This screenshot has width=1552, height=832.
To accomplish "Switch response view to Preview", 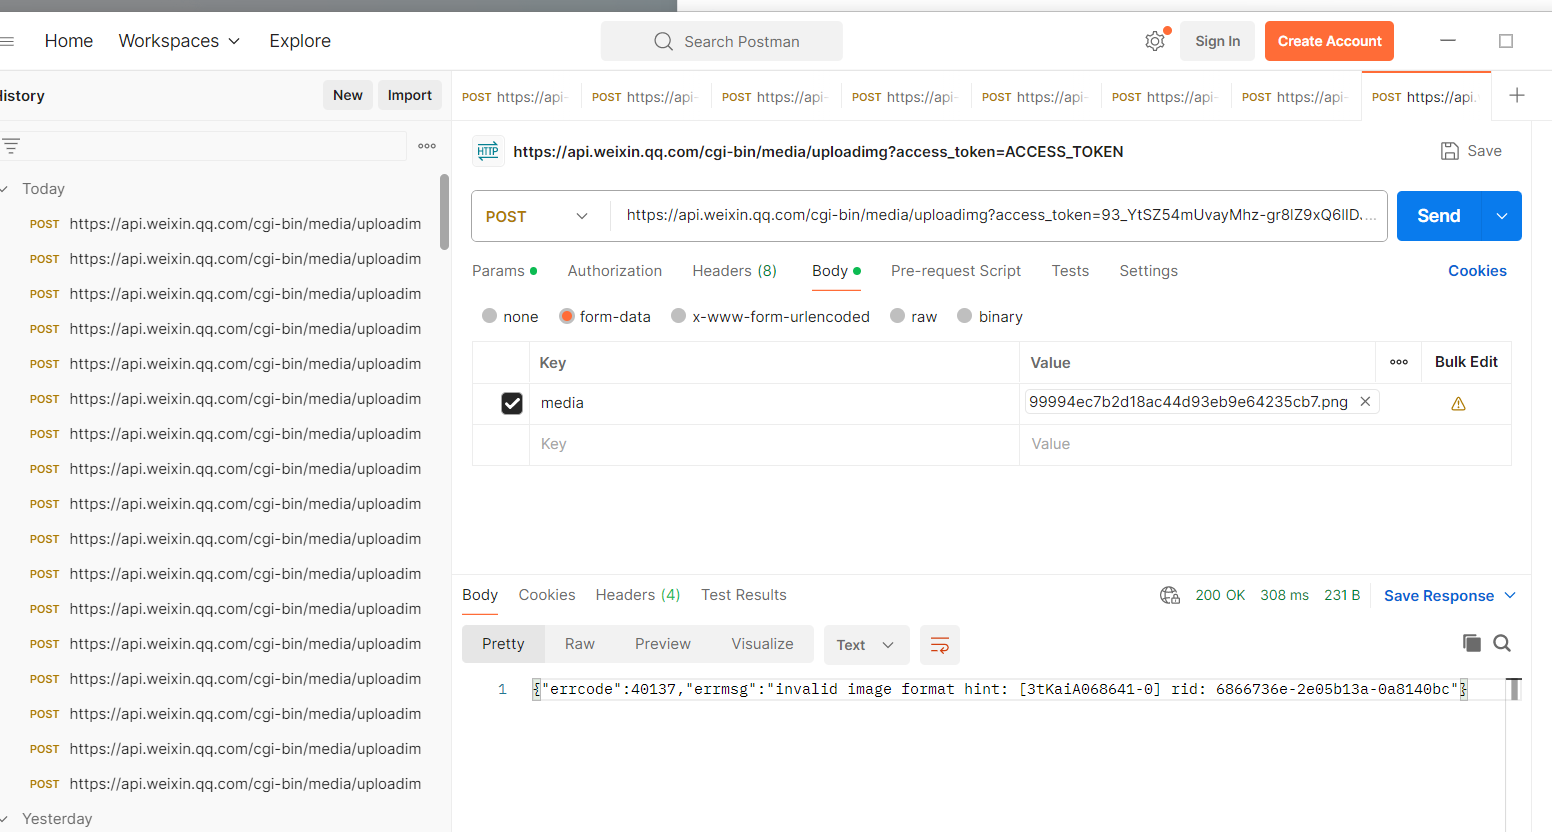I will click(663, 644).
